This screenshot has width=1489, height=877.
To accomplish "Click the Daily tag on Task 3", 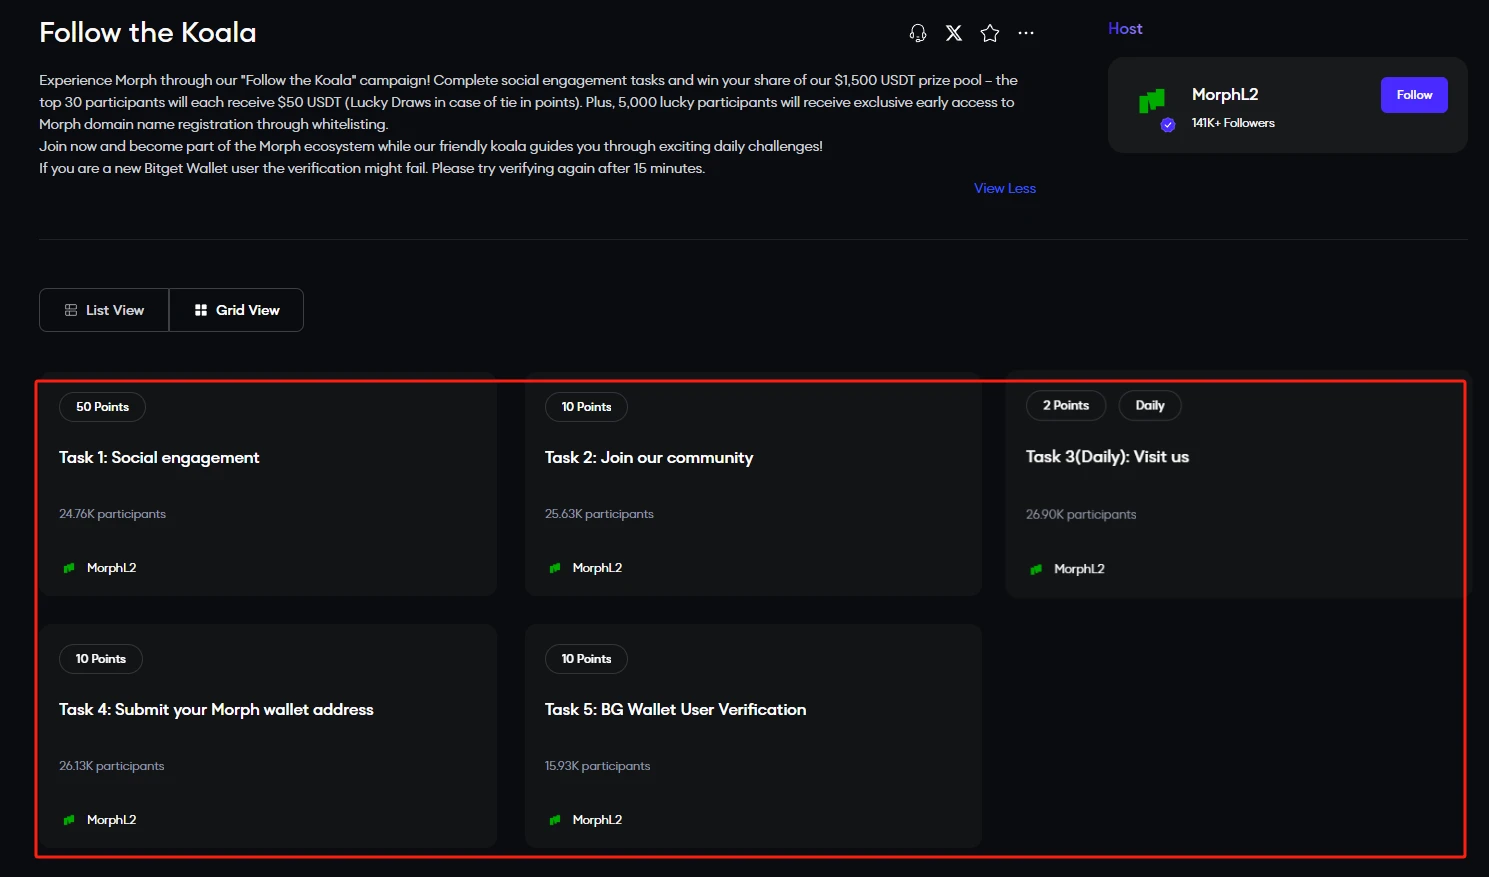I will [x=1149, y=405].
